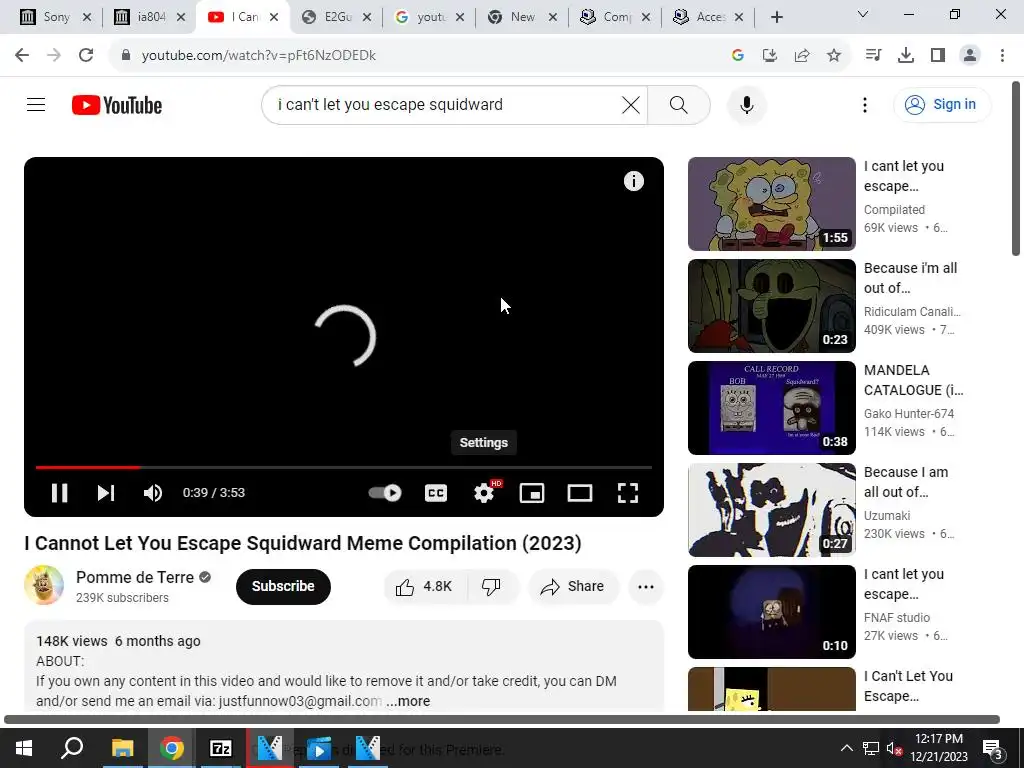Subscribe to Pomme de Terre
1024x768 pixels.
point(283,586)
